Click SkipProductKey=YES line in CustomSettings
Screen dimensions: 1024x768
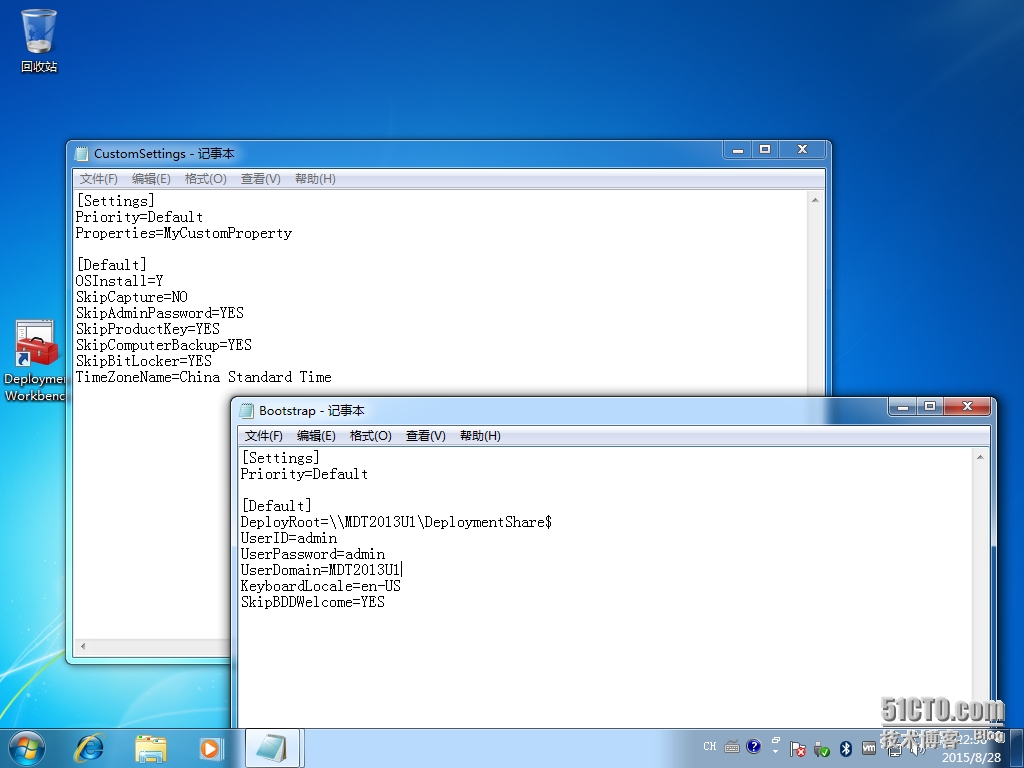[x=148, y=329]
